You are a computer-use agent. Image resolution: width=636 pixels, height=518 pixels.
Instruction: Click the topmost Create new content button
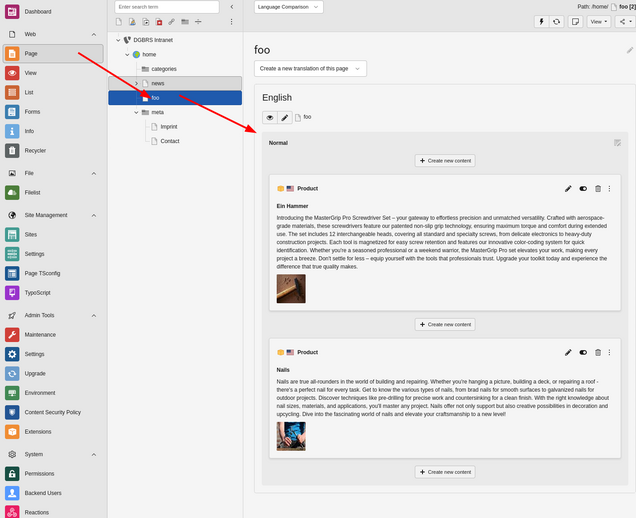[x=445, y=160]
